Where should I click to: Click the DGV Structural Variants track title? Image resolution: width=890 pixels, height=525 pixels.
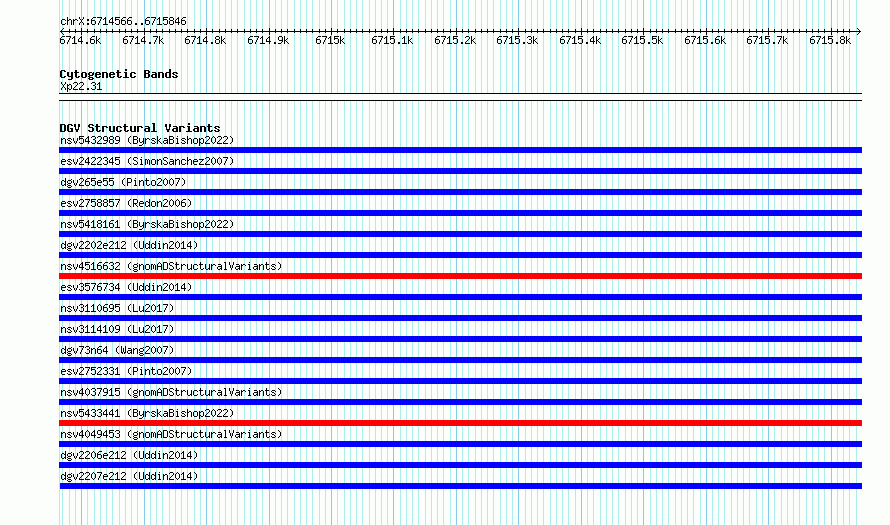pos(140,128)
